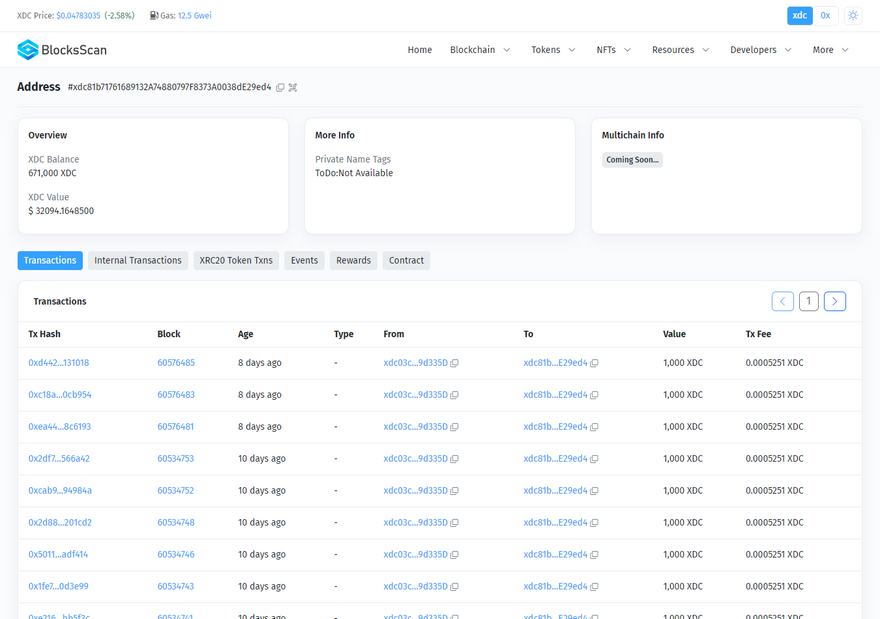Click the BlocksScan logo
The width and height of the screenshot is (880, 619).
[x=62, y=50]
